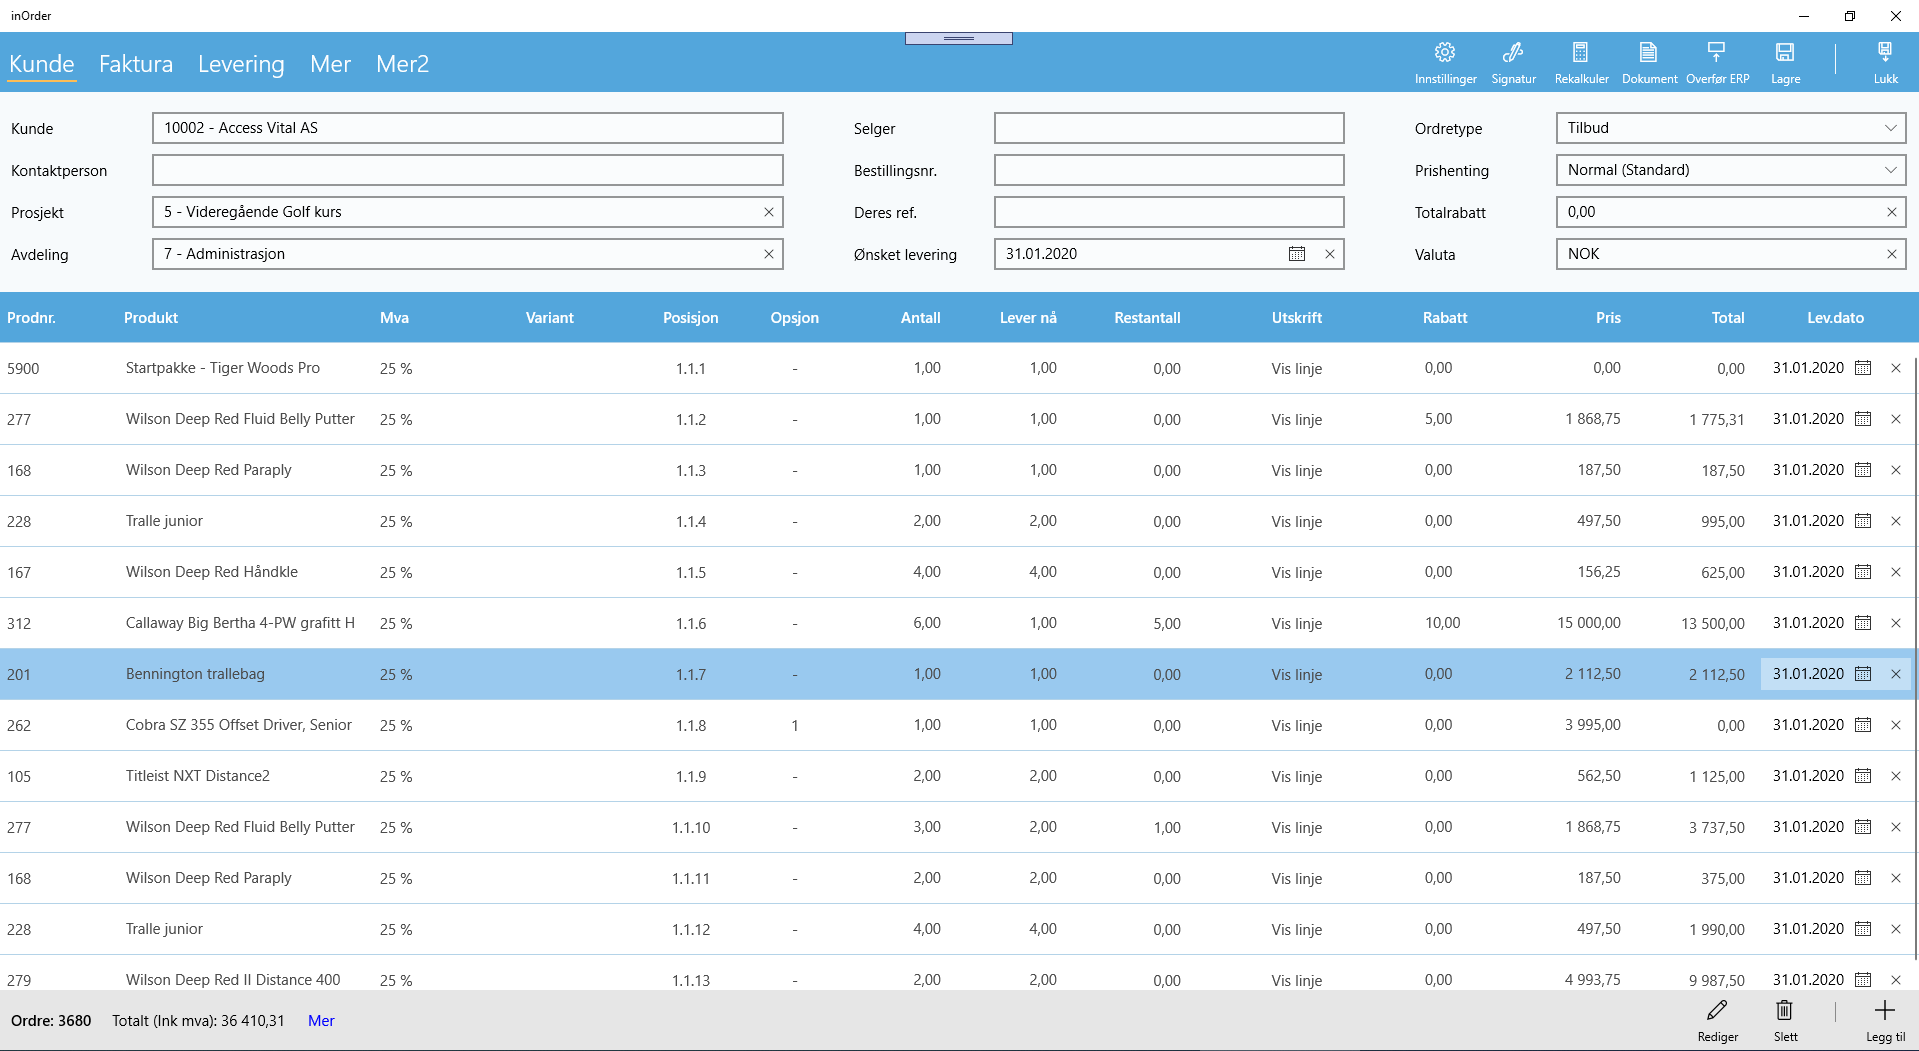Switch to the Levering tab

pos(241,64)
